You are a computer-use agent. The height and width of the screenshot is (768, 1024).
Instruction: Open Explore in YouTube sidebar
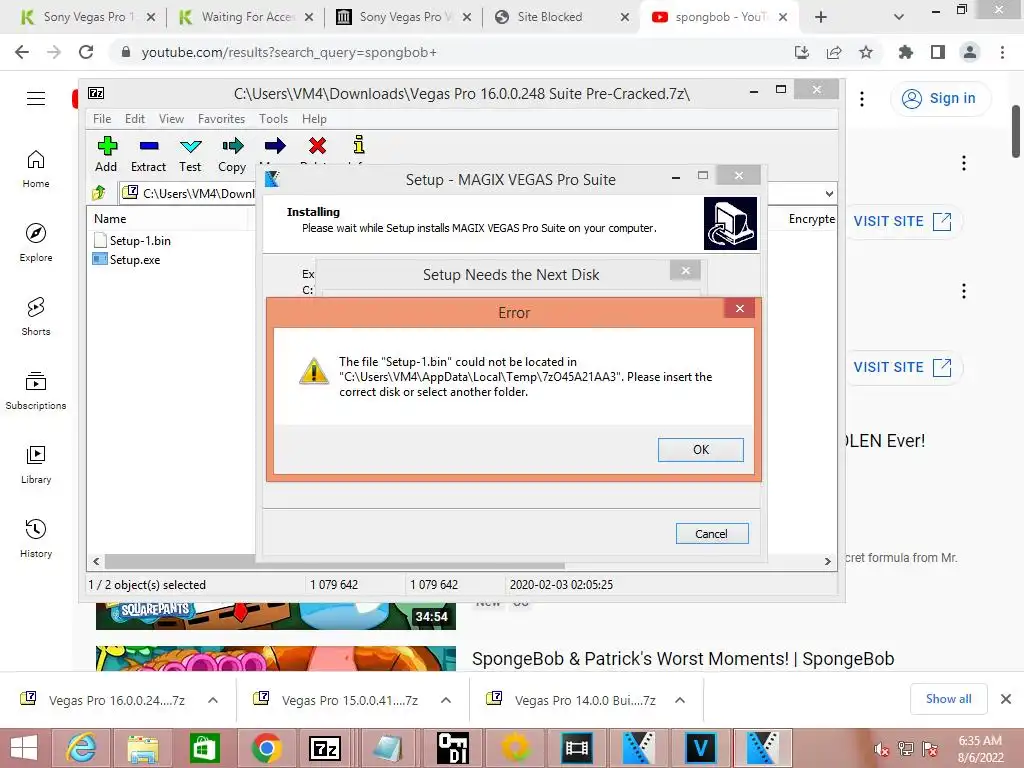(36, 242)
